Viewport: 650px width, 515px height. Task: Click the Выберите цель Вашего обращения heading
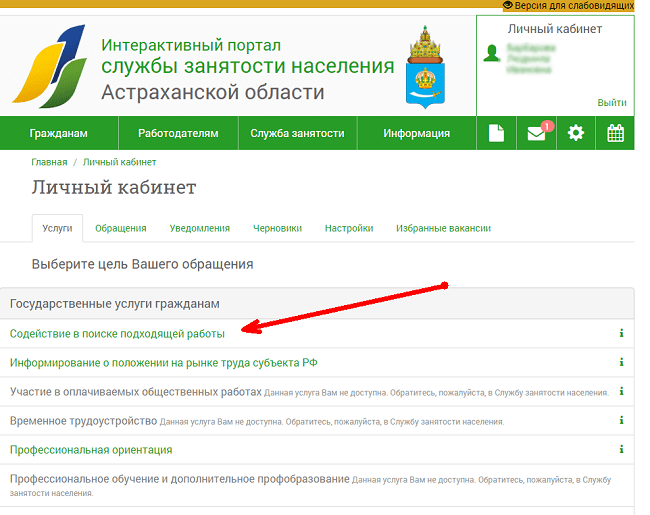[x=143, y=264]
